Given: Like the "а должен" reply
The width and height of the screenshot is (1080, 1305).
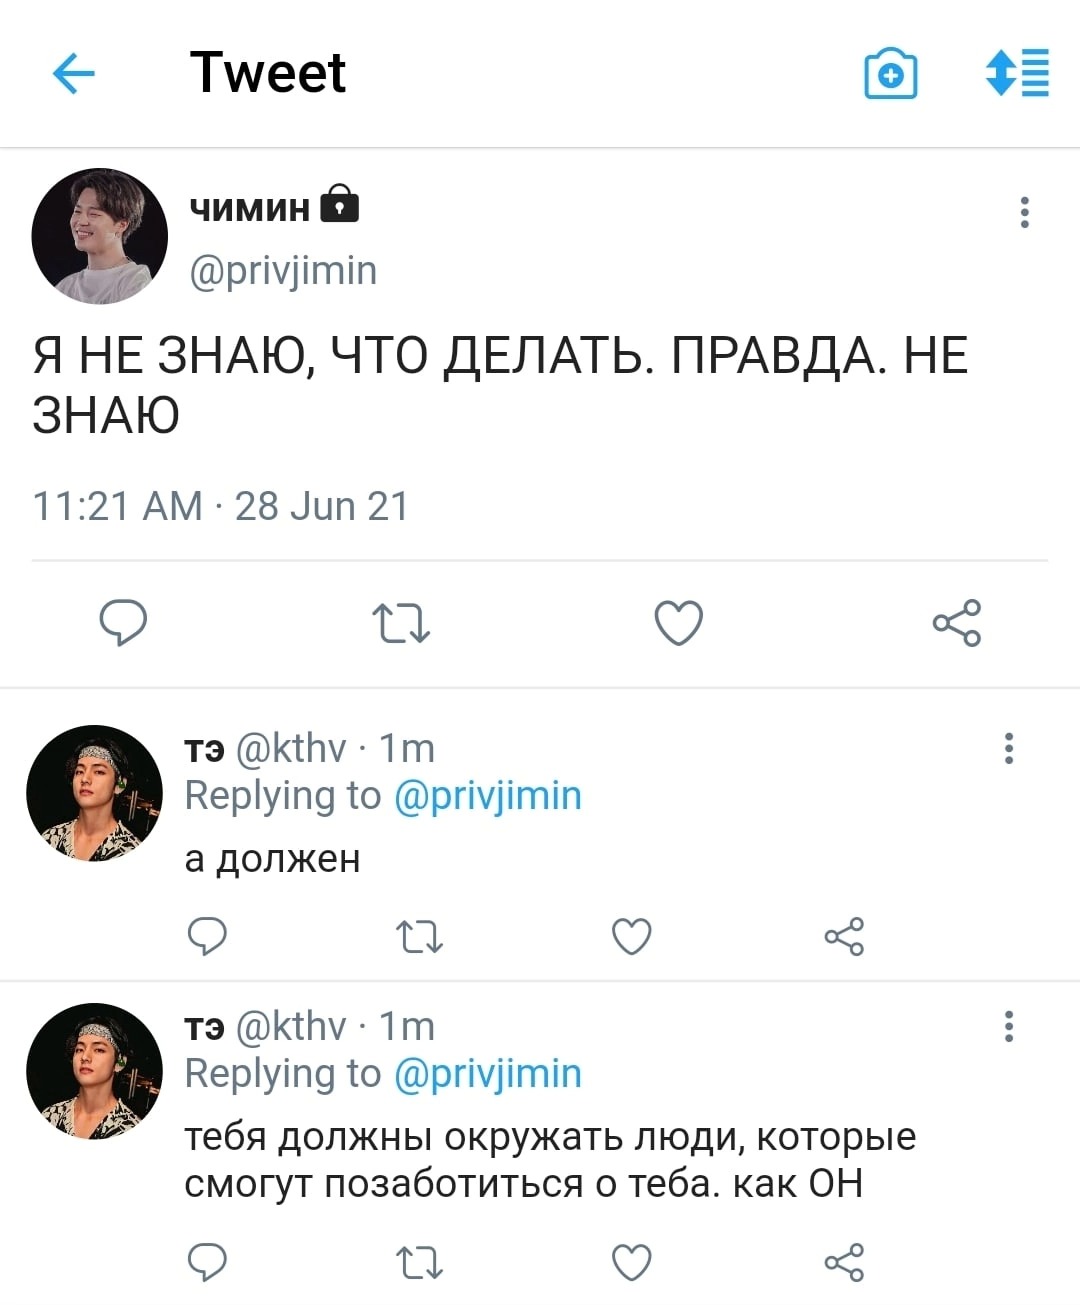Looking at the screenshot, I should point(632,937).
